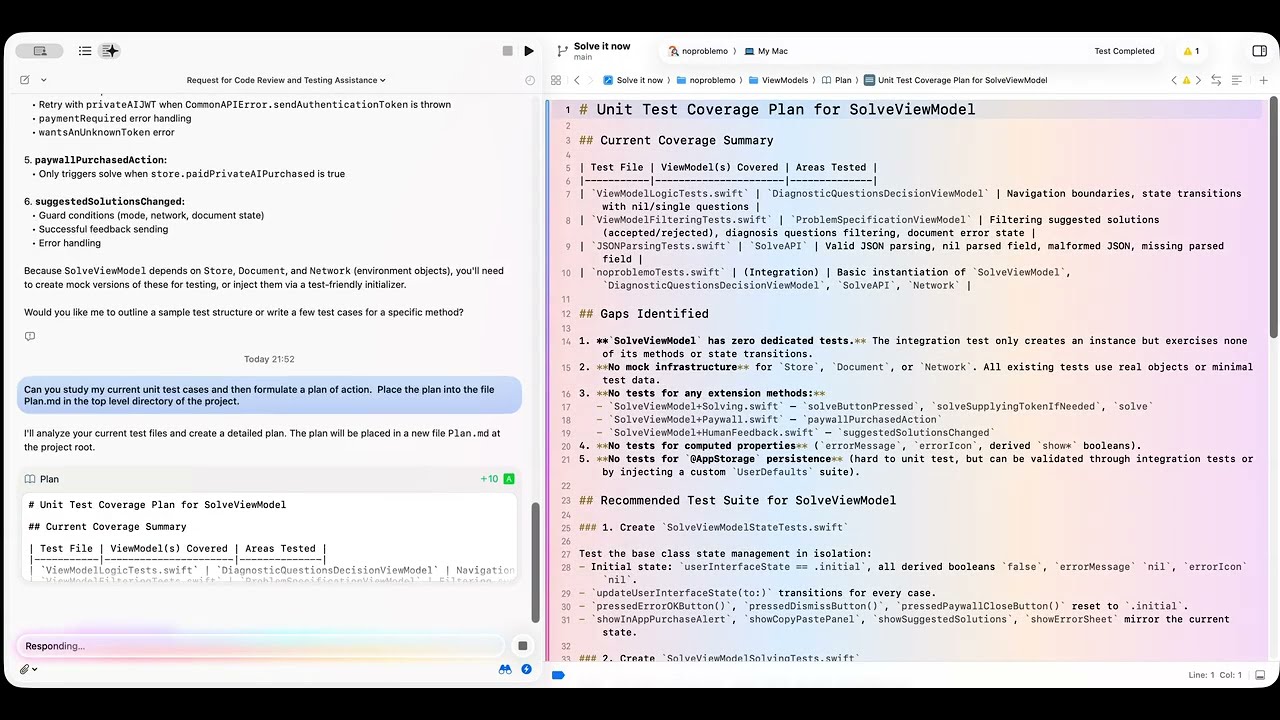
Task: Stop the assistant response
Action: (x=522, y=646)
